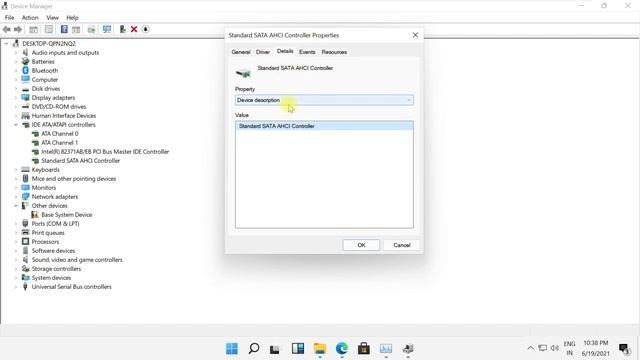Click the Storage controllers icon
Screen dimensions: 640x360
pos(25,269)
